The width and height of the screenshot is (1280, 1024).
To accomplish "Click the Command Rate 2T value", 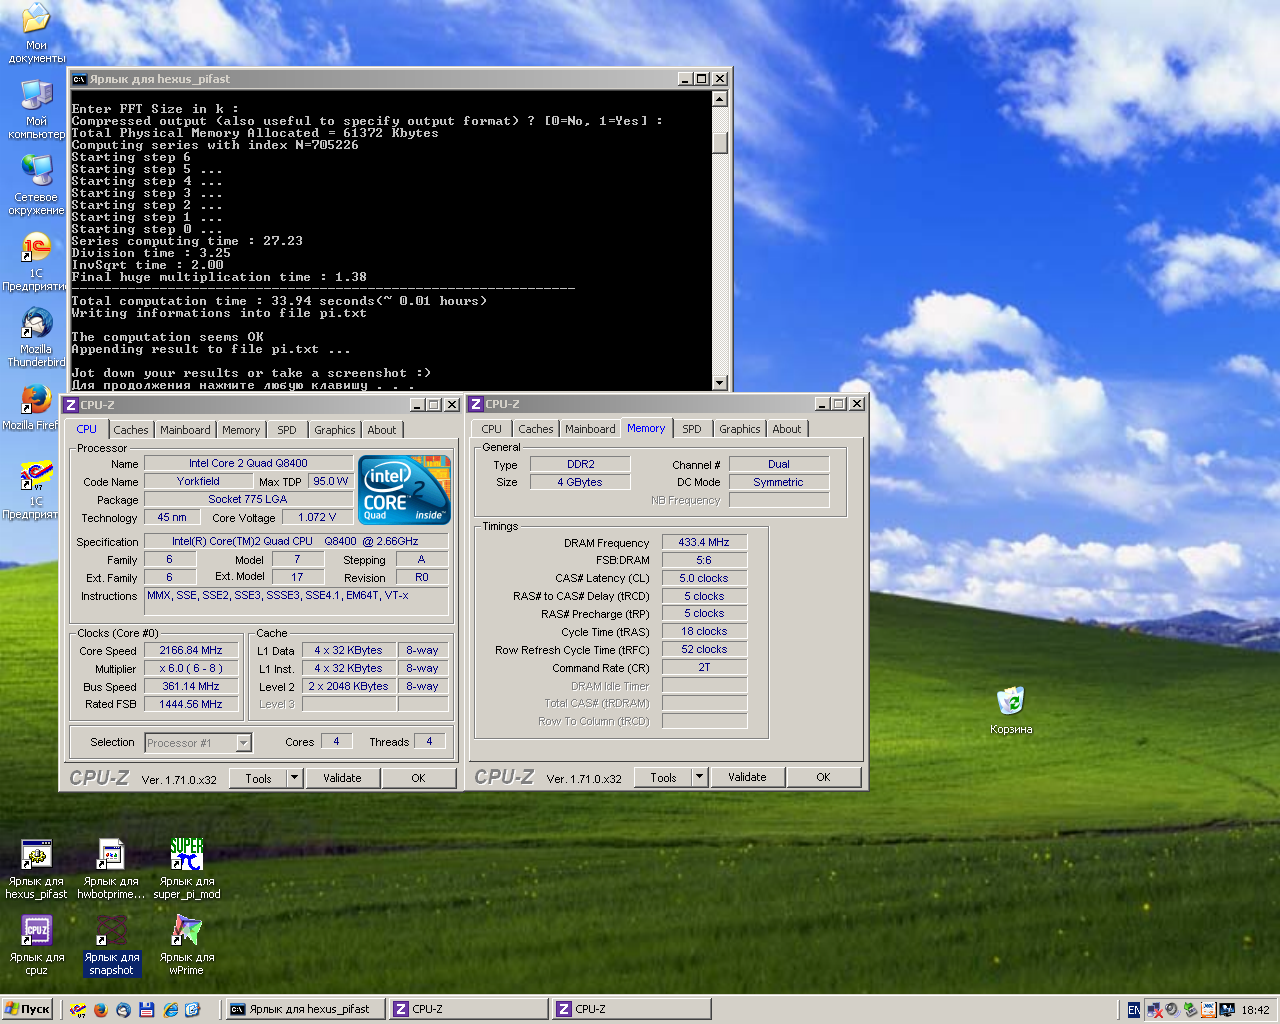I will point(704,667).
